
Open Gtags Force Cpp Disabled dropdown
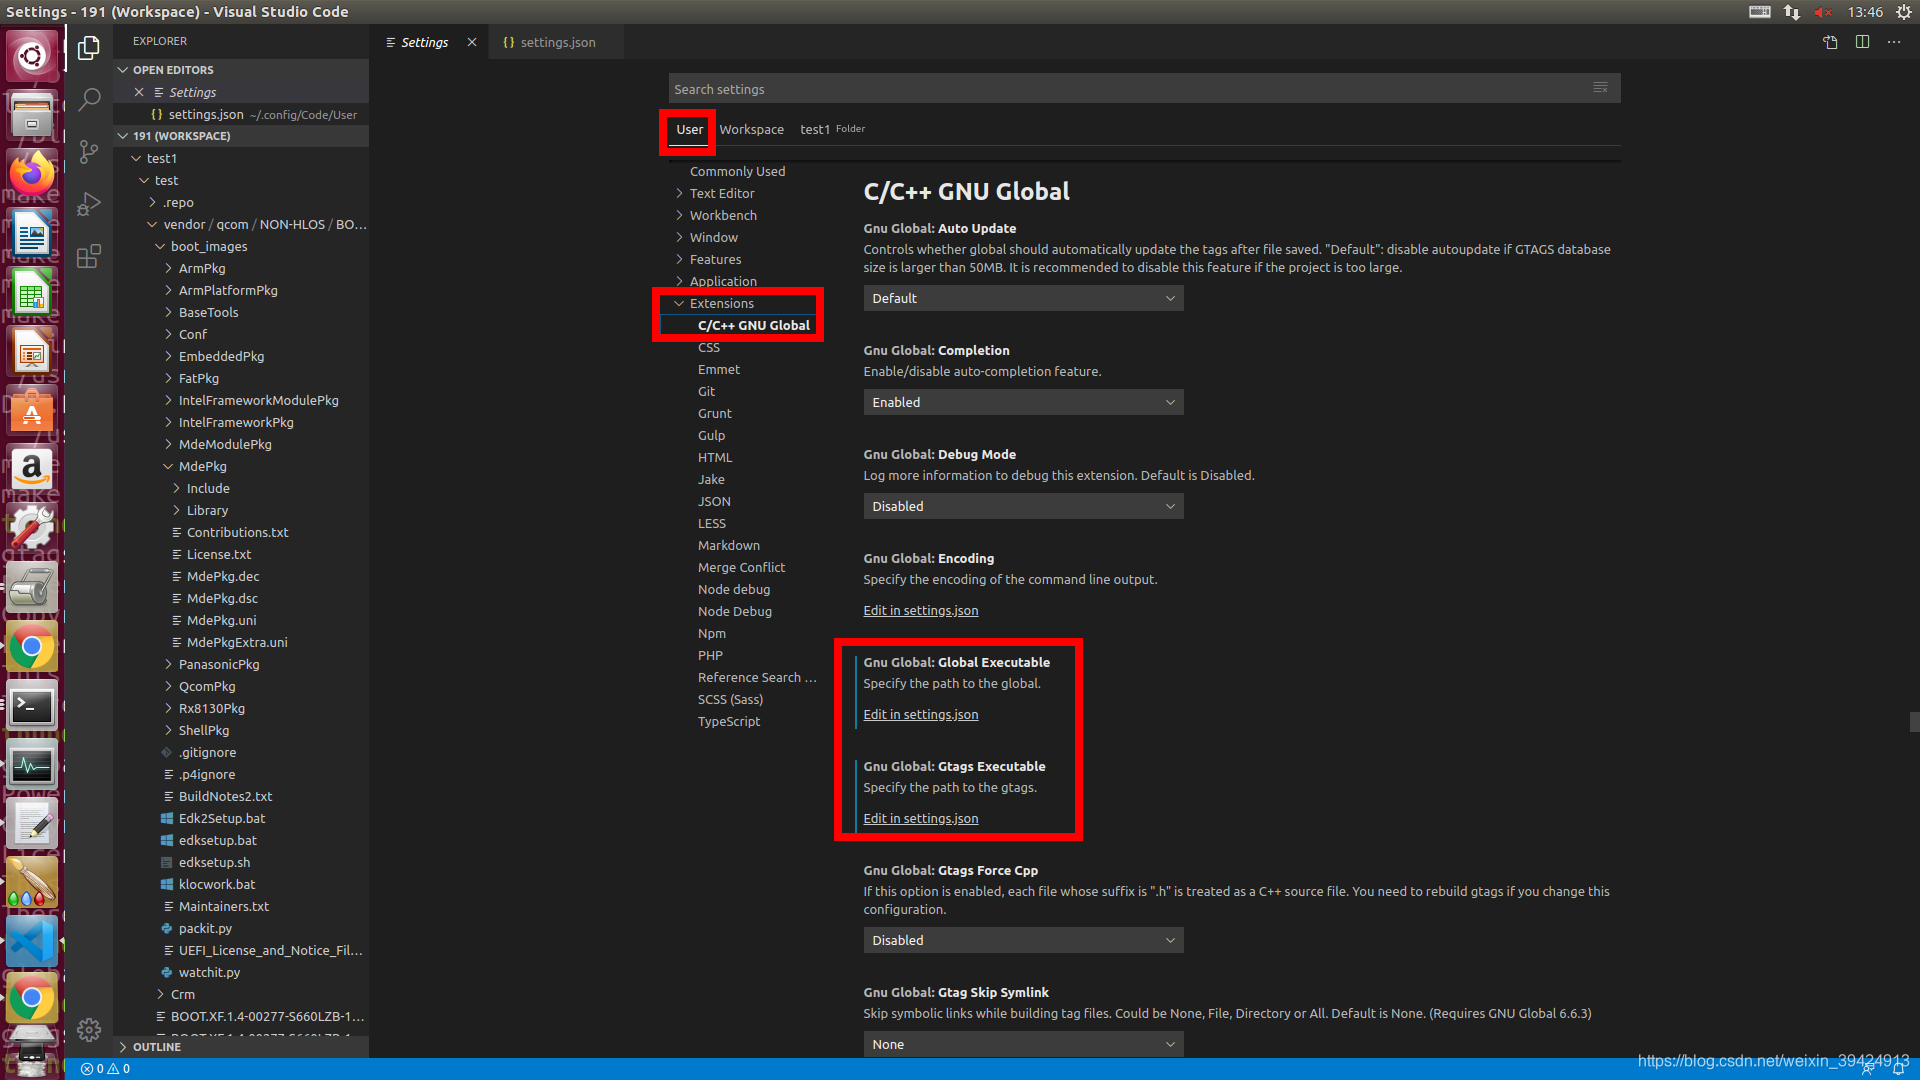click(1023, 940)
